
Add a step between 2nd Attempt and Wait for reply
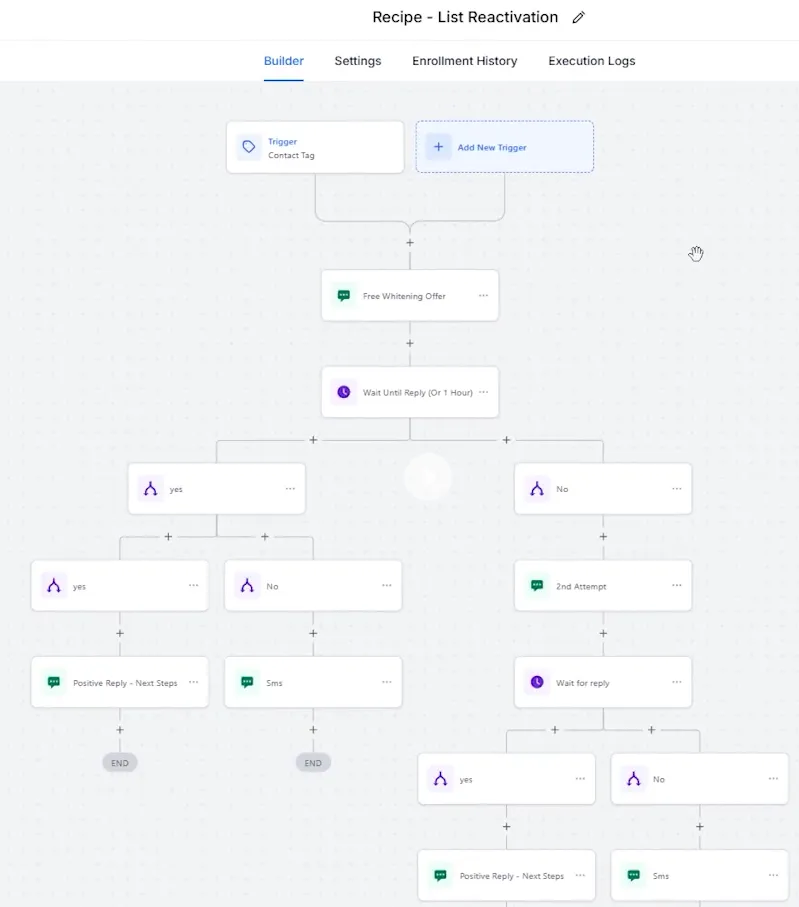tap(603, 633)
